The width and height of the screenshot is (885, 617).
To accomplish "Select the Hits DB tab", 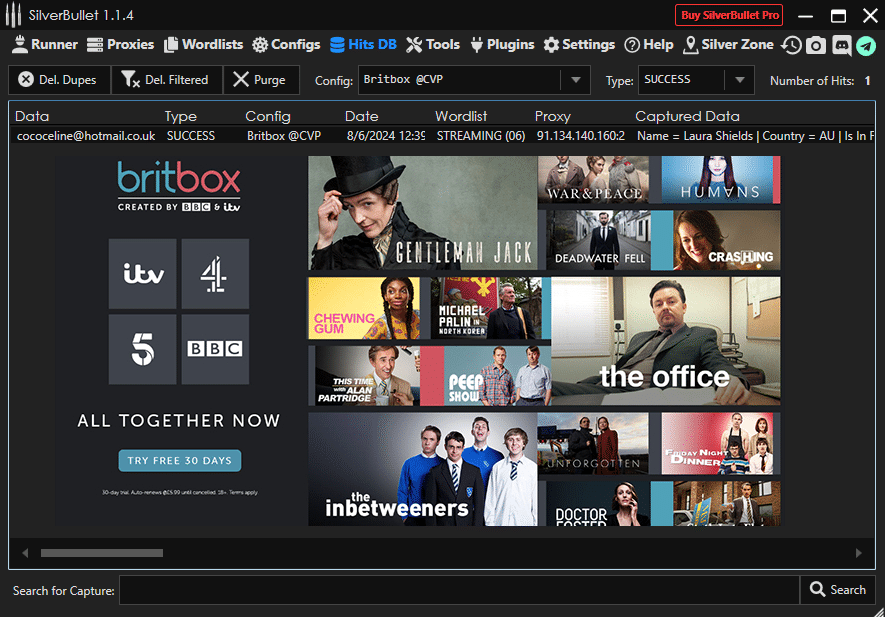I will [x=363, y=45].
